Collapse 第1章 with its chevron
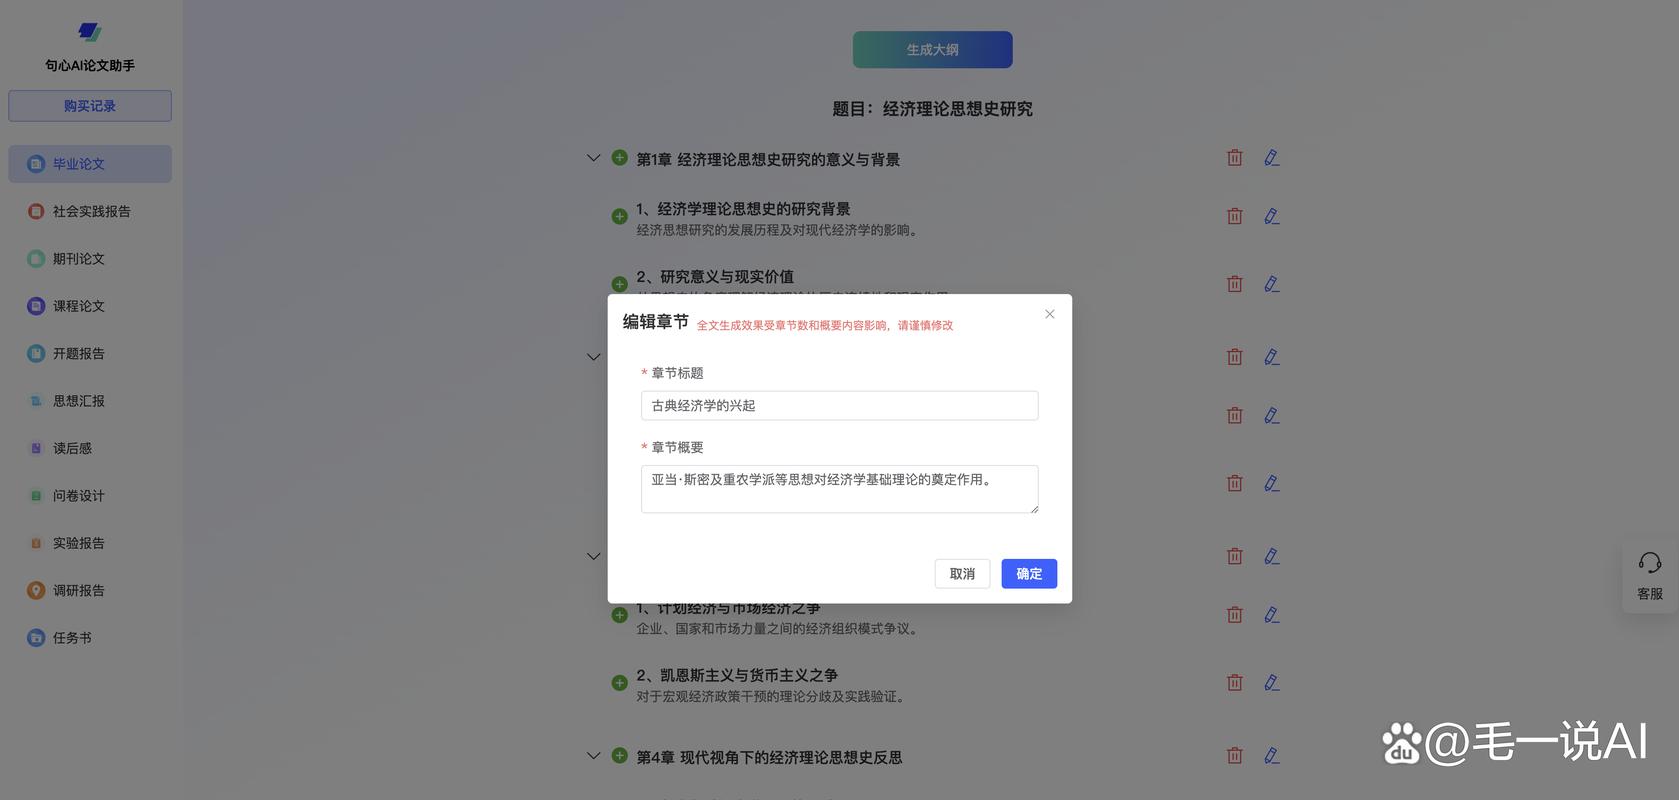Screen dimensions: 1679x800 pyautogui.click(x=593, y=158)
